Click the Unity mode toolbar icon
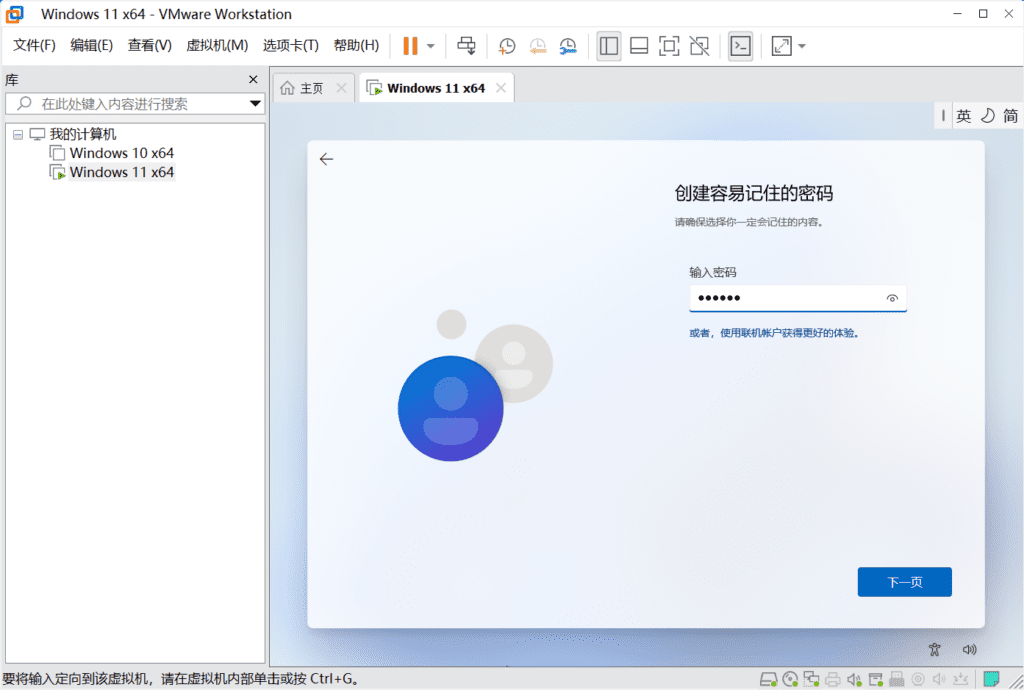This screenshot has width=1024, height=690. click(x=700, y=46)
